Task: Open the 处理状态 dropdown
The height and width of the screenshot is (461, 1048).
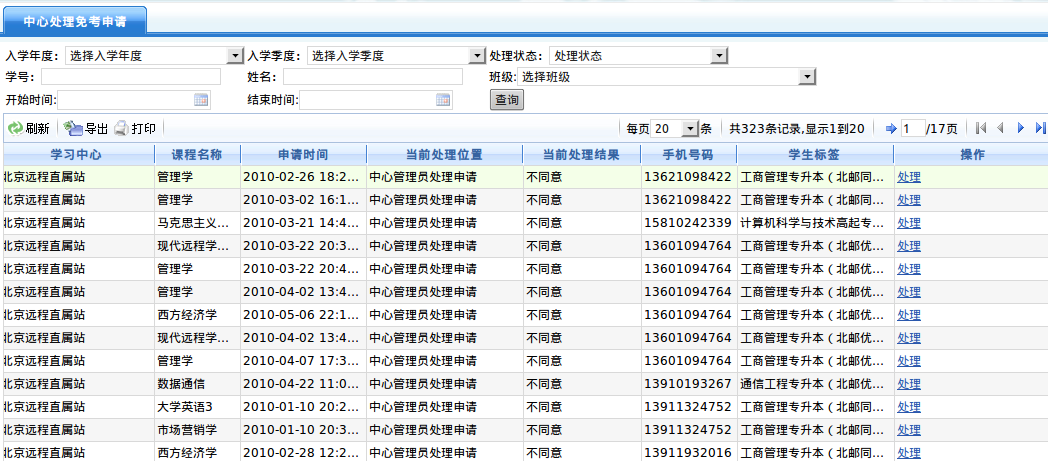Action: click(x=718, y=56)
